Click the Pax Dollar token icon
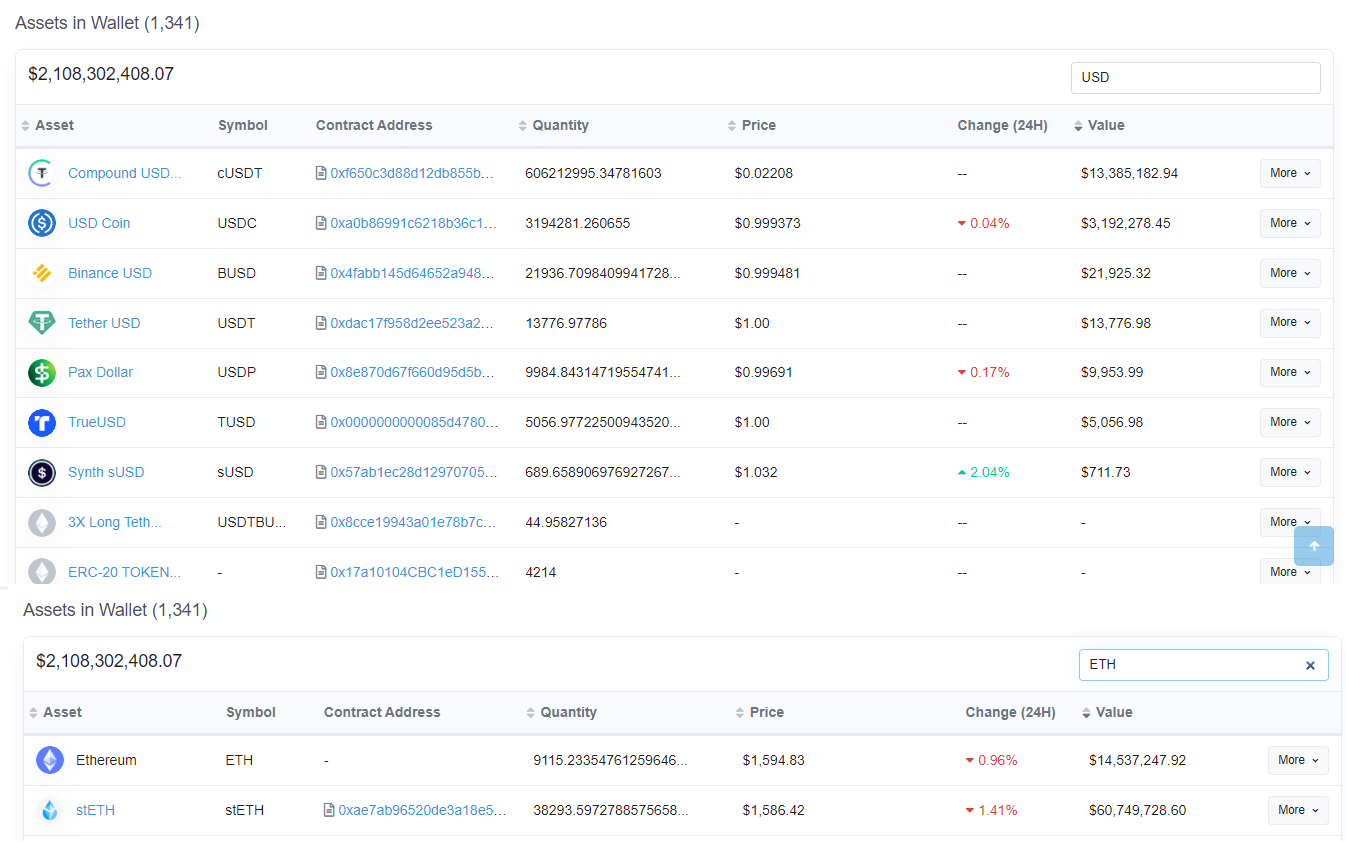Viewport: 1346px width, 842px height. point(42,372)
